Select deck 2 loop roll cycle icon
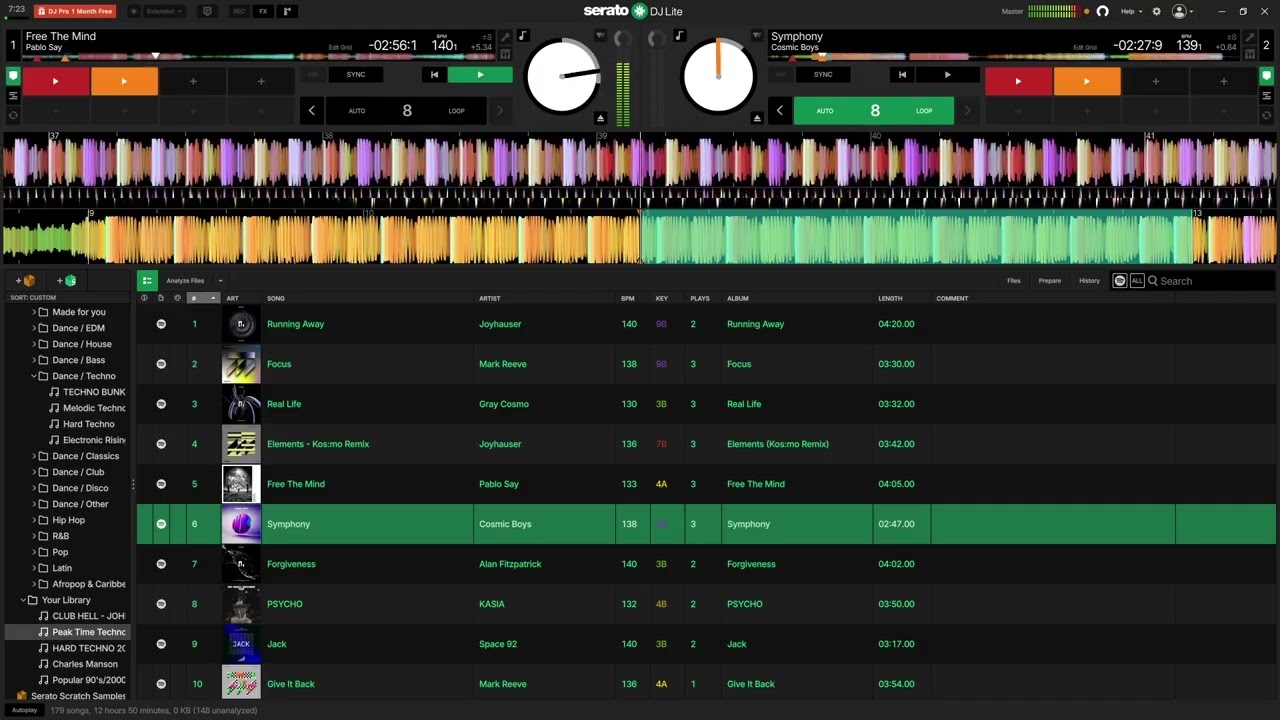This screenshot has width=1280, height=720. [1266, 115]
